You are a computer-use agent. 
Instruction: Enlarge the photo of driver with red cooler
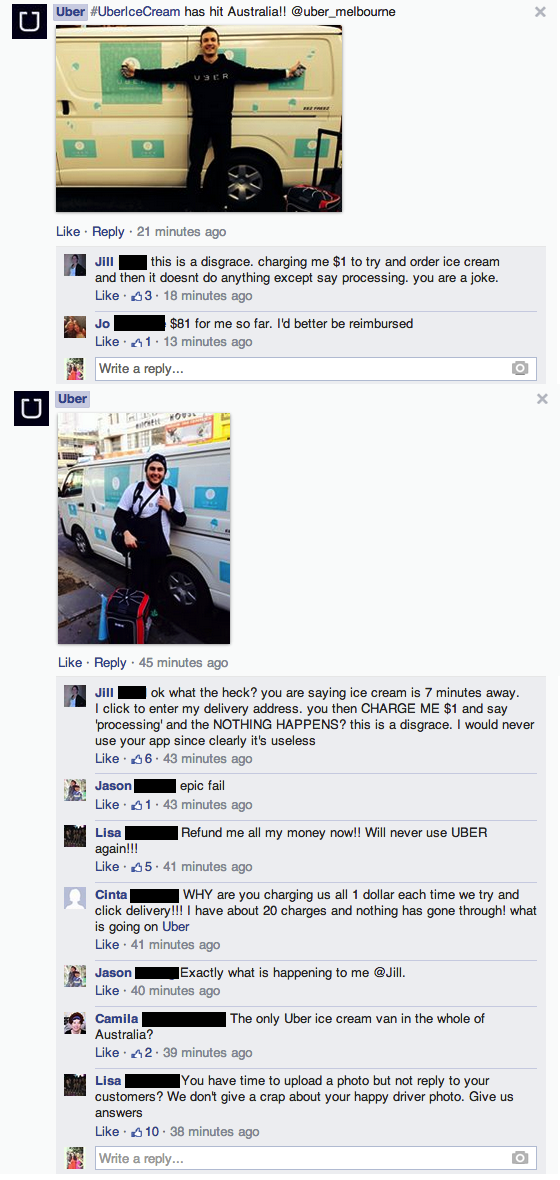click(x=144, y=528)
